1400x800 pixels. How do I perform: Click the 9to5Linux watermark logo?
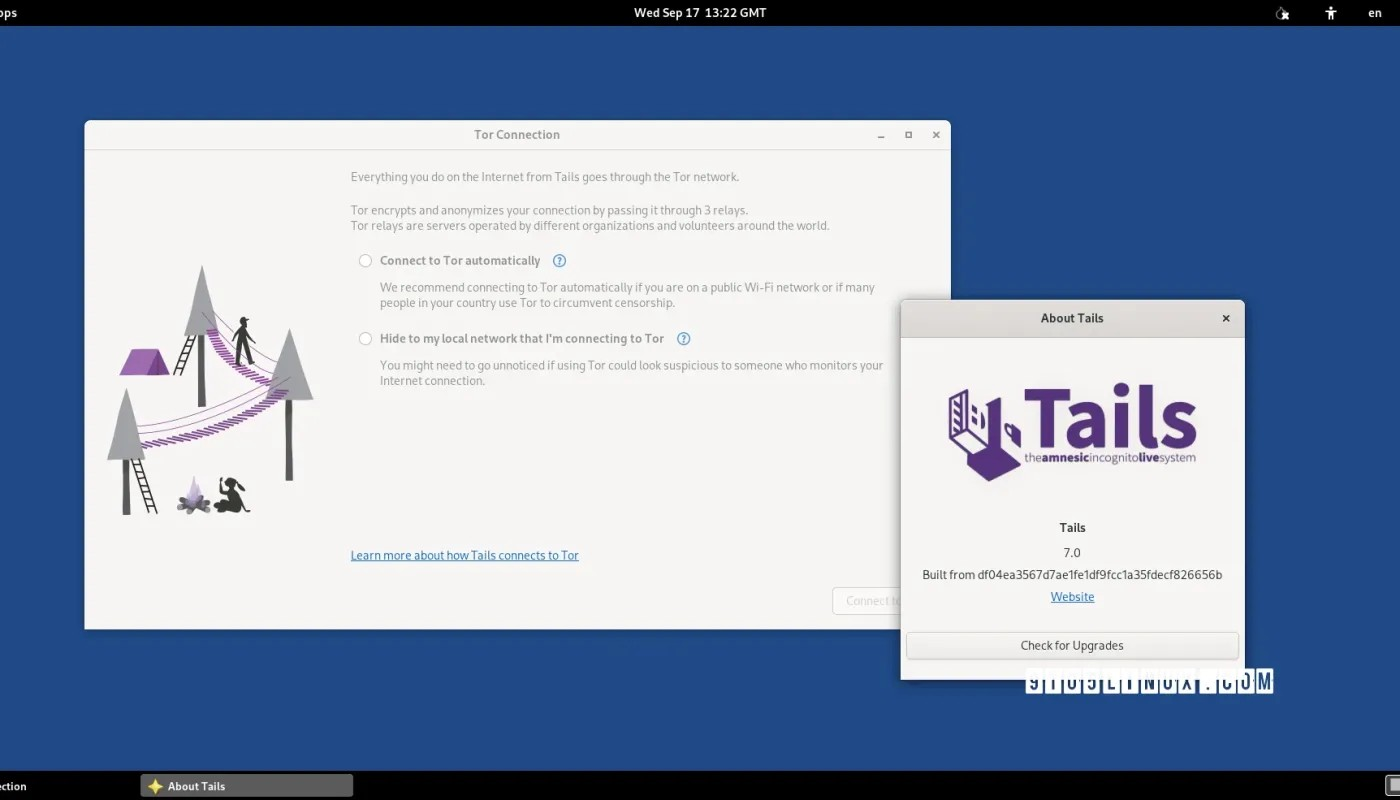(1146, 679)
